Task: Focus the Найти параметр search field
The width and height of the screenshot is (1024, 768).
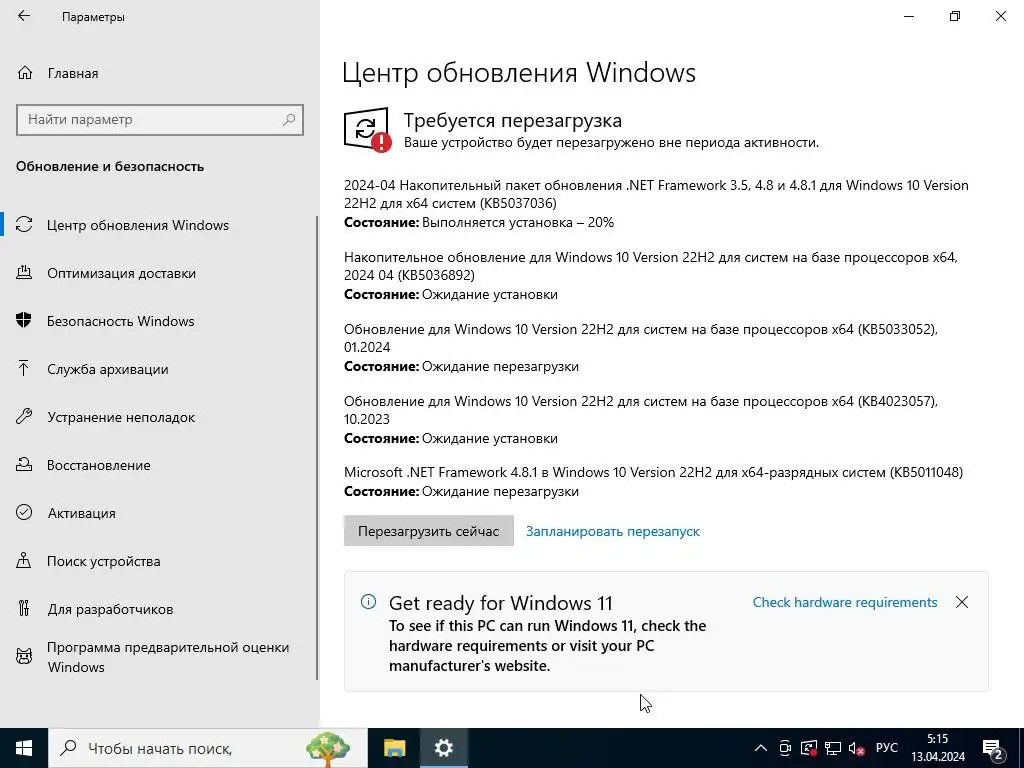Action: 159,120
